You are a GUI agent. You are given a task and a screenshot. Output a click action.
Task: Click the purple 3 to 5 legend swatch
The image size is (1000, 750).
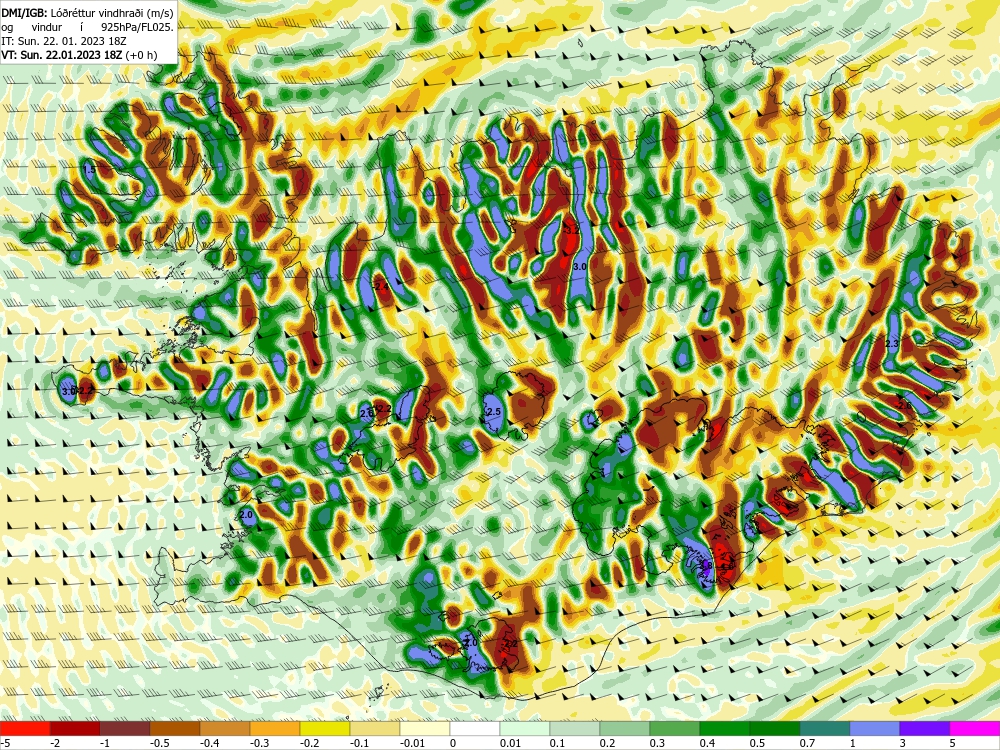925,728
